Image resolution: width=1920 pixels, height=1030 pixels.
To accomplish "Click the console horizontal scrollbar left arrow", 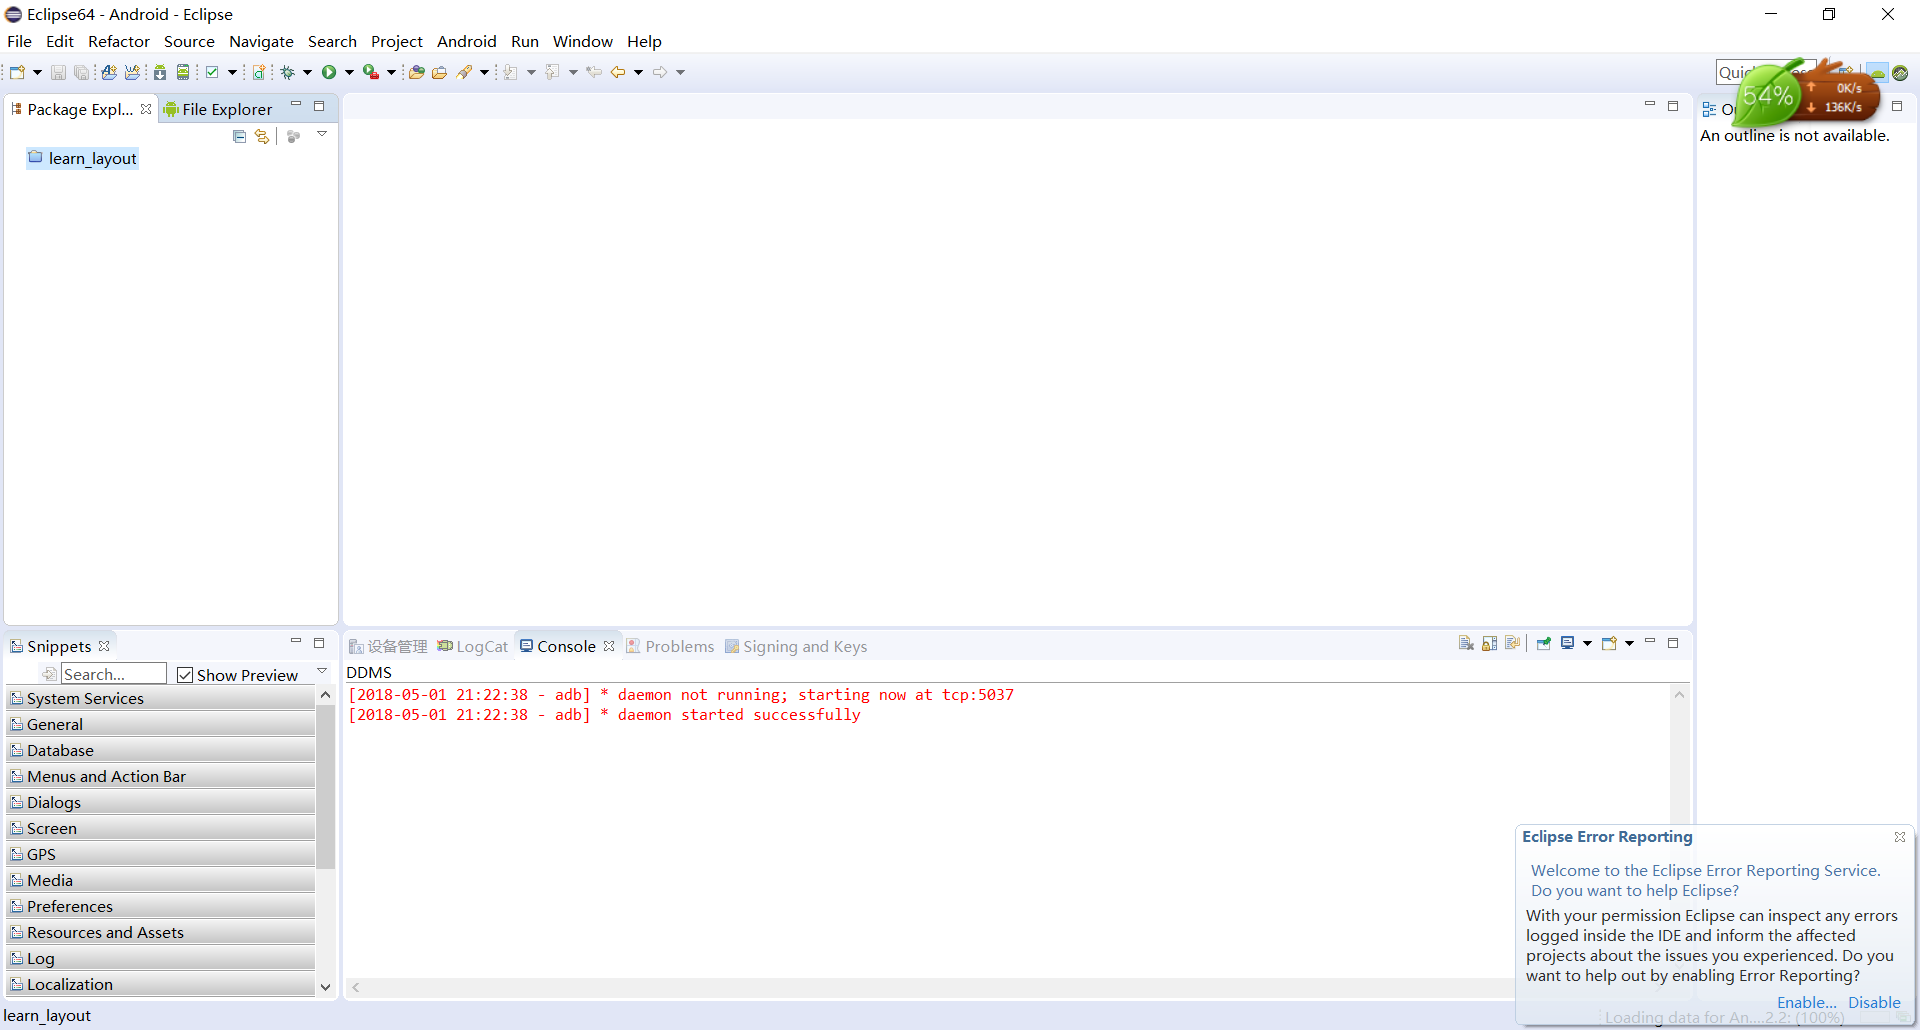I will (355, 987).
